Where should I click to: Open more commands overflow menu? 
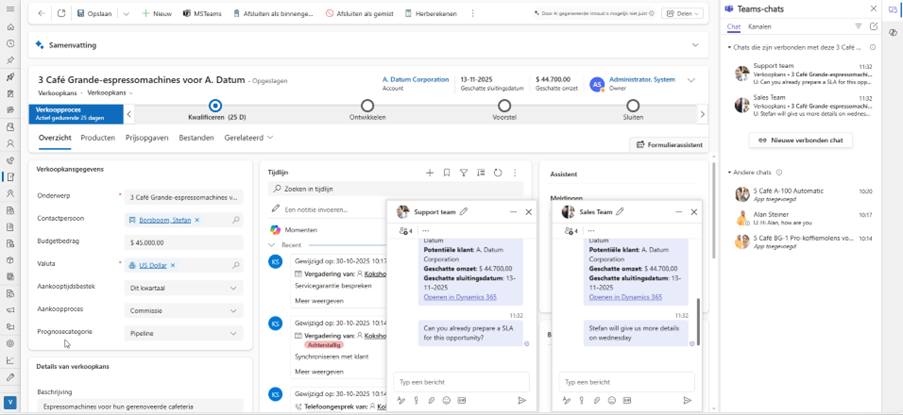(473, 13)
